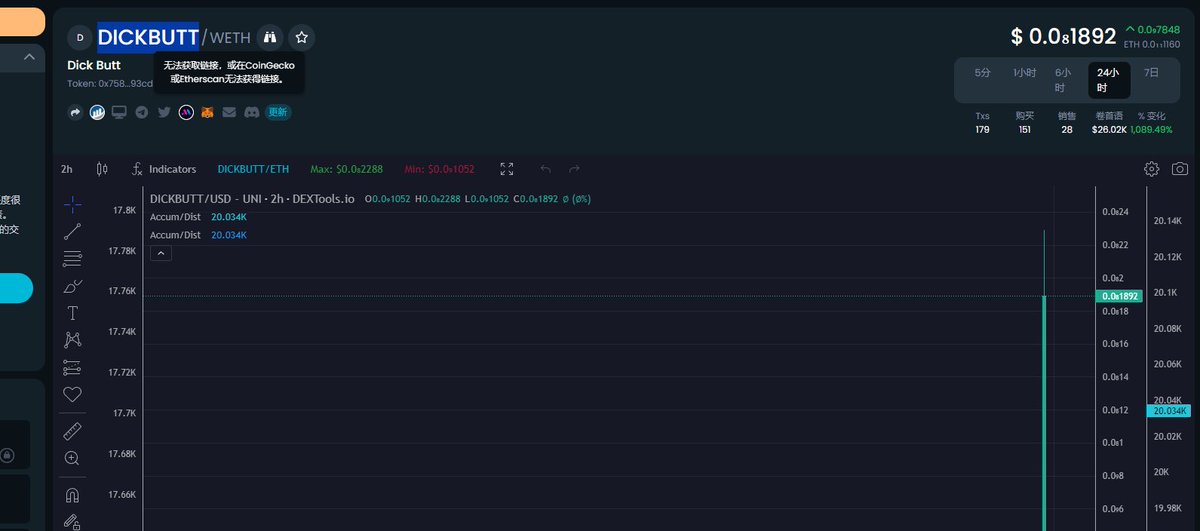Select the 6小时 timeframe tab
The width and height of the screenshot is (1200, 531).
(x=1062, y=80)
